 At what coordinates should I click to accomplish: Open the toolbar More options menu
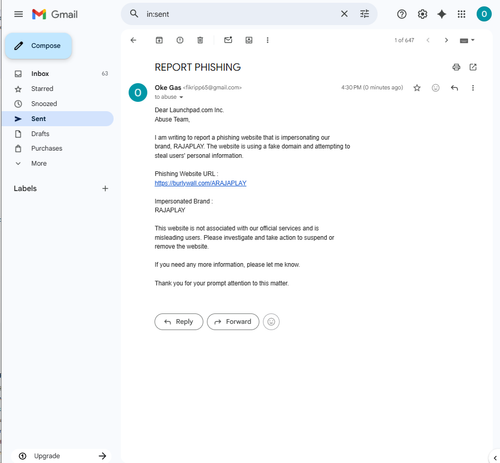click(267, 40)
